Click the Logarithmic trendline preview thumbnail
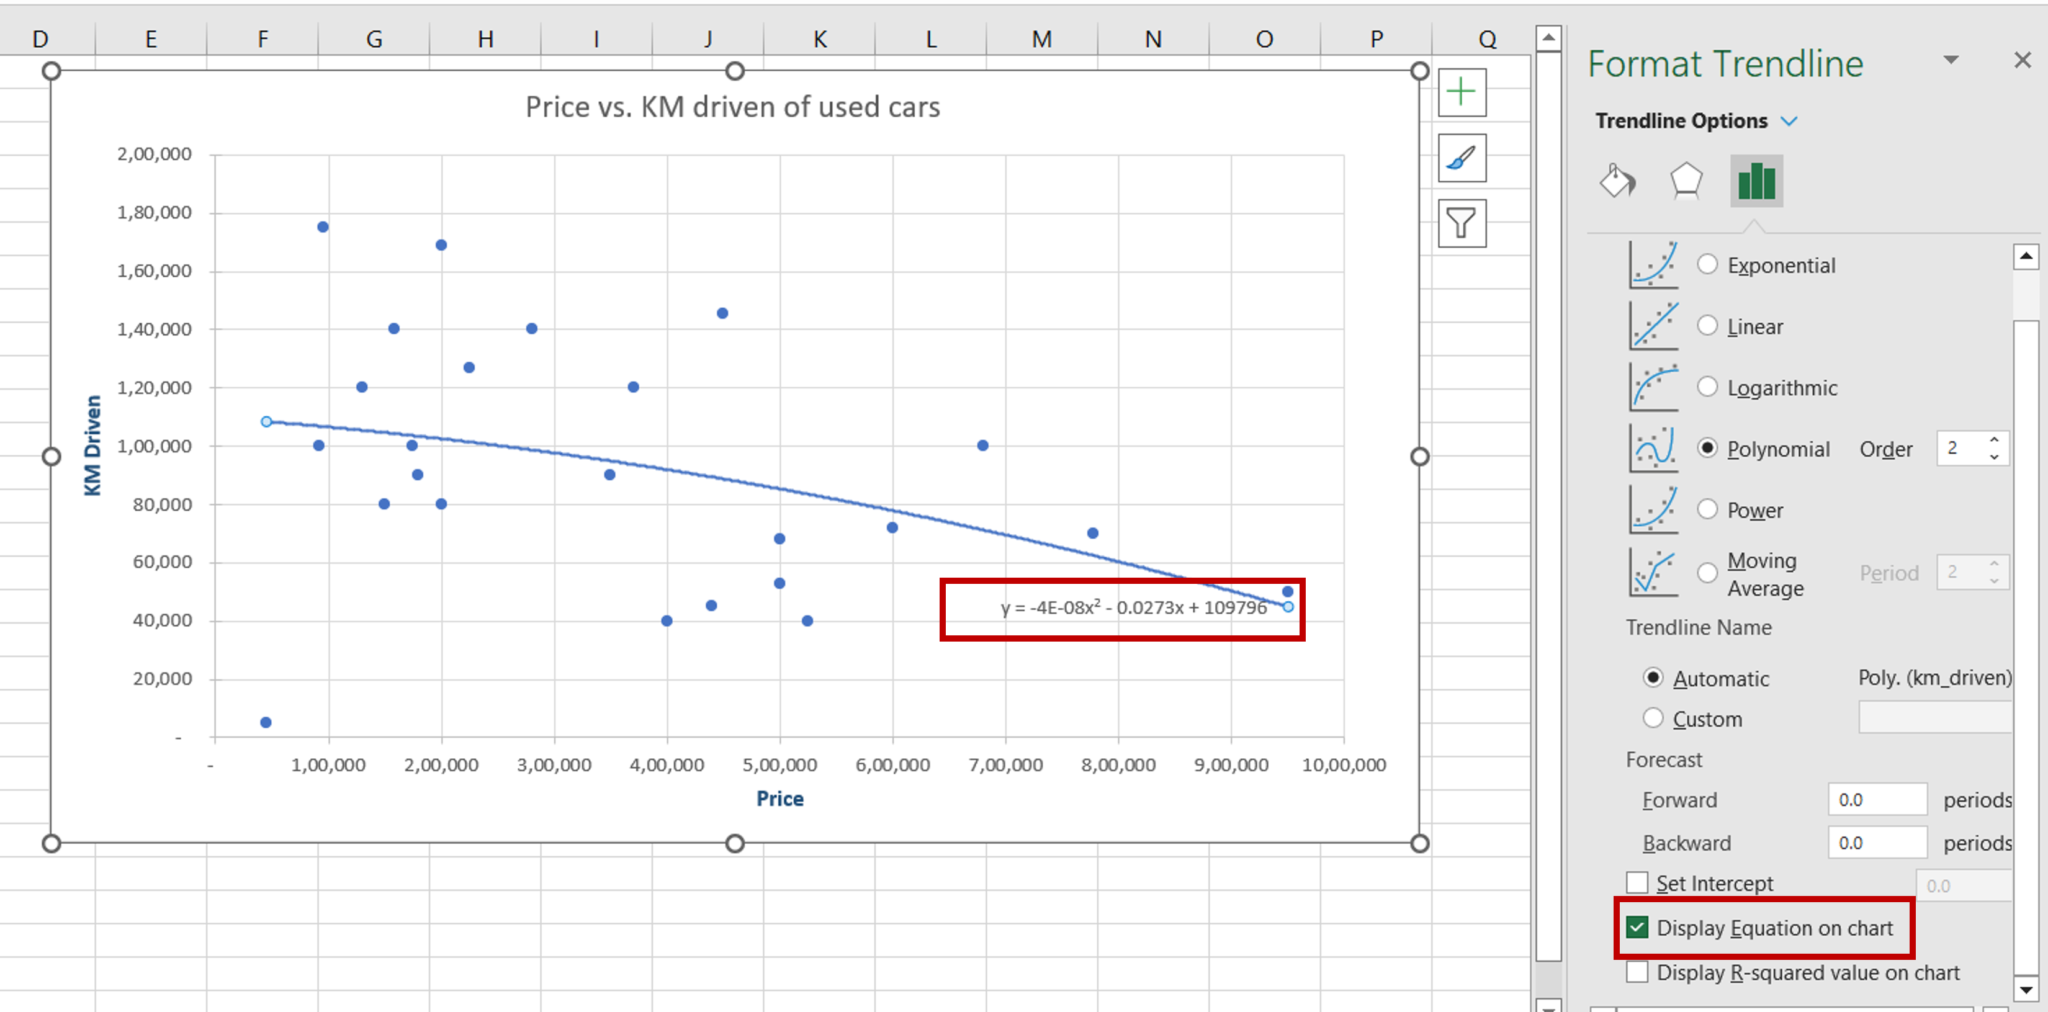This screenshot has width=2048, height=1012. pyautogui.click(x=1653, y=387)
